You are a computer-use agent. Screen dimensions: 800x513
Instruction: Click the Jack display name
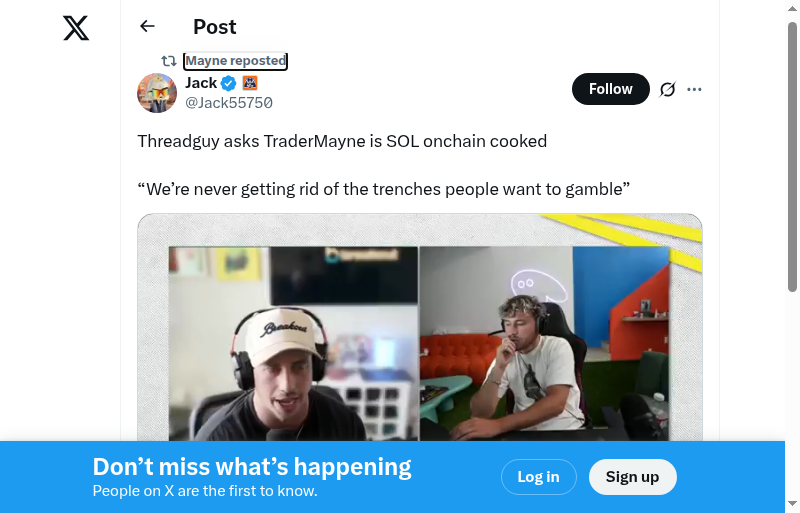coord(201,83)
